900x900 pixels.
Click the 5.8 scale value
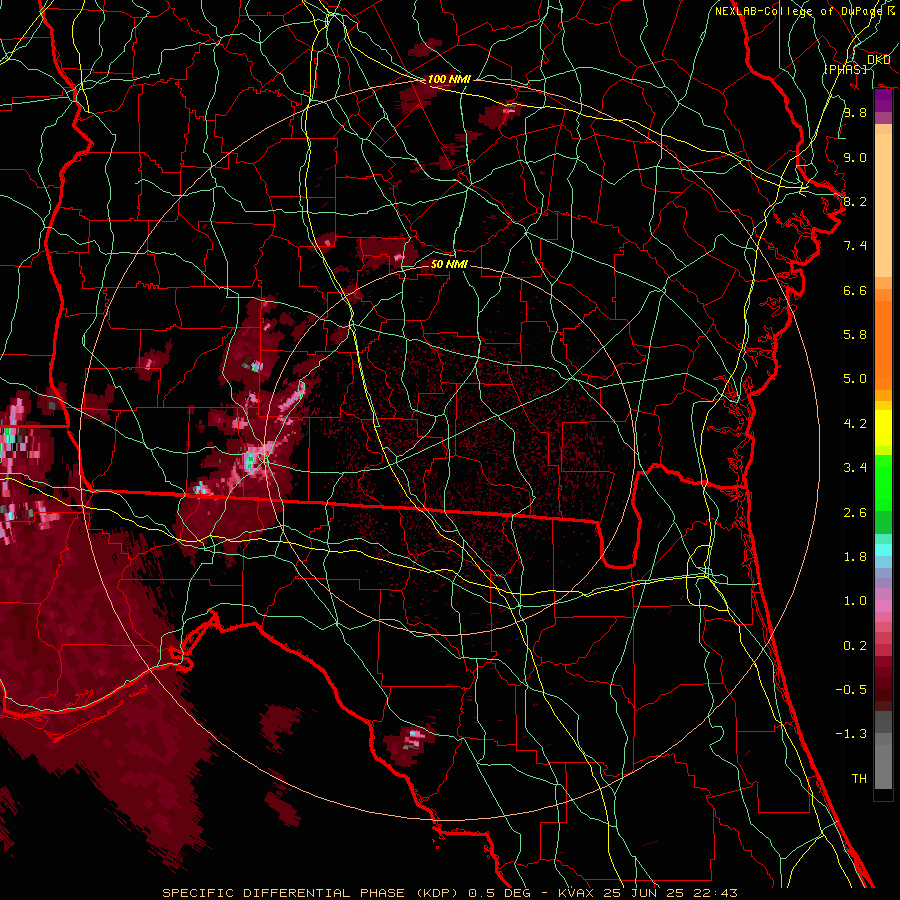click(x=855, y=335)
